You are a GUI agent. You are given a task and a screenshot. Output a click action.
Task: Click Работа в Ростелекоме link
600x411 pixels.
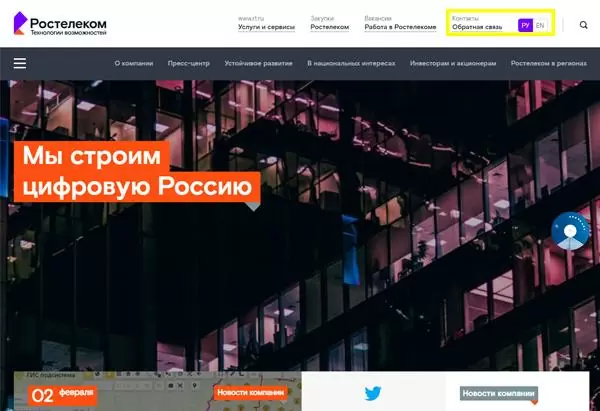[x=400, y=27]
